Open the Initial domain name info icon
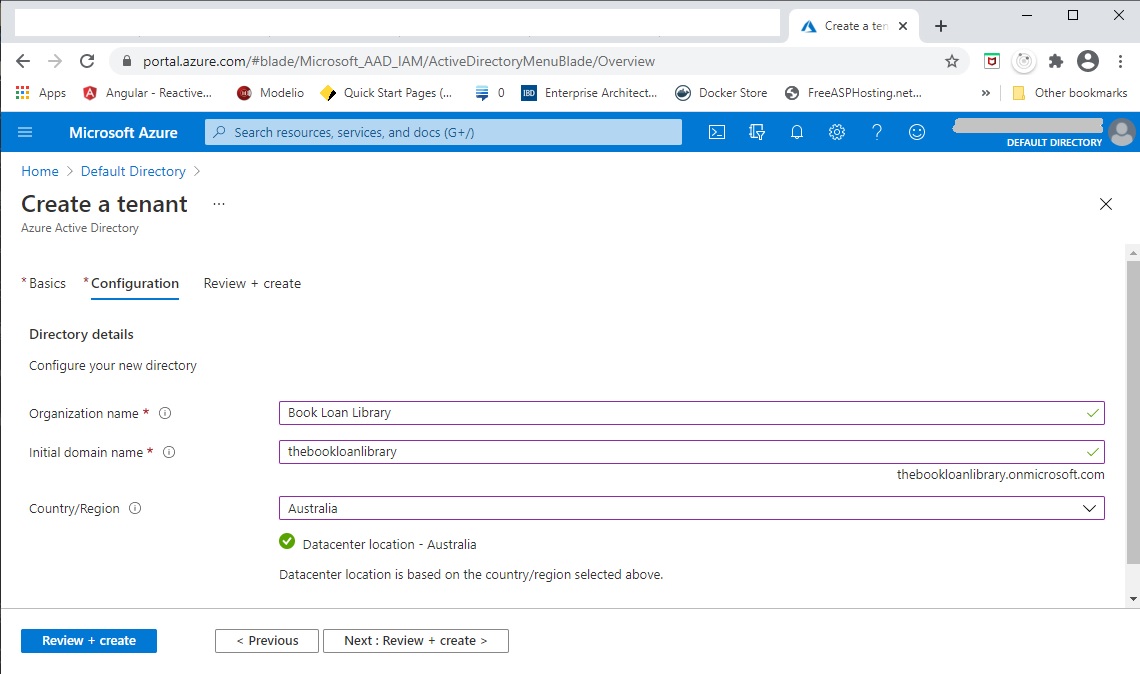Screen dimensions: 1140x674 coord(167,452)
